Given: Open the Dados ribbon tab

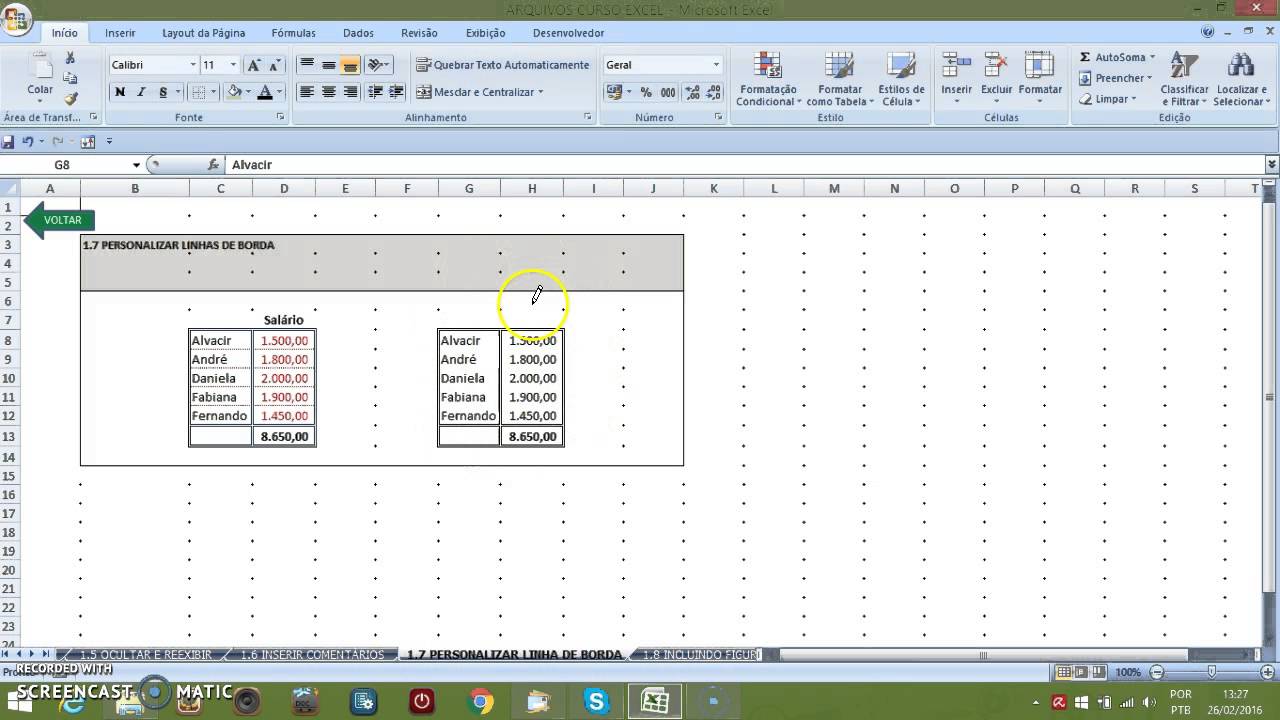Looking at the screenshot, I should 358,33.
